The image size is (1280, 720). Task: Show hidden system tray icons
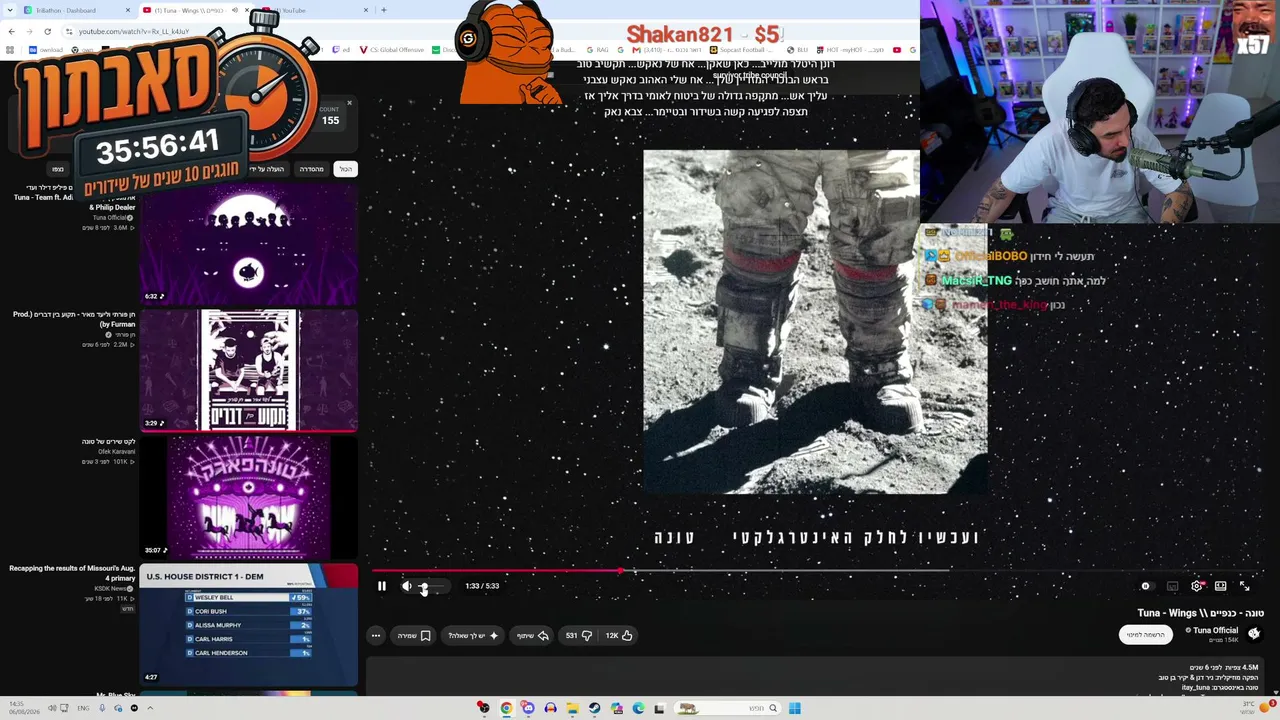click(x=150, y=708)
